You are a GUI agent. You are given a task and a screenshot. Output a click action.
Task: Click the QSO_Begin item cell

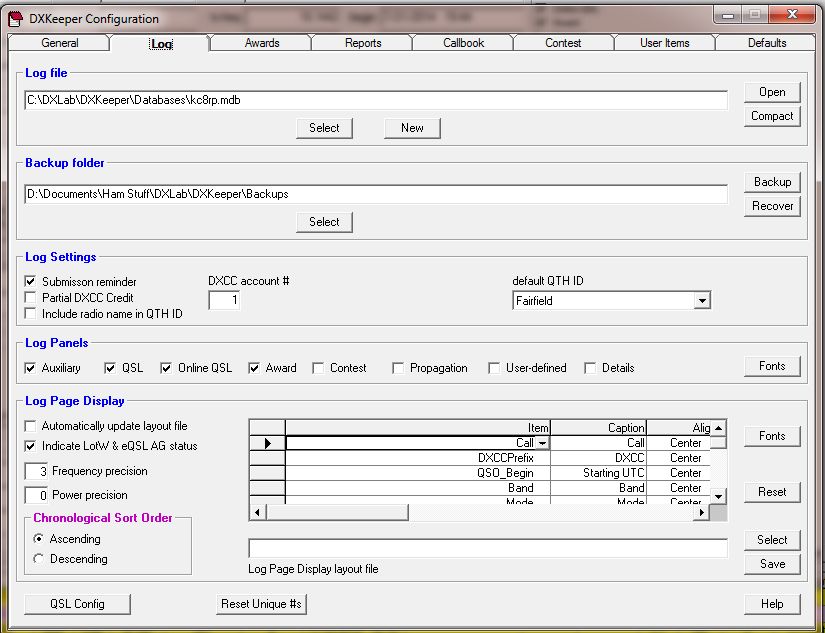pos(418,473)
